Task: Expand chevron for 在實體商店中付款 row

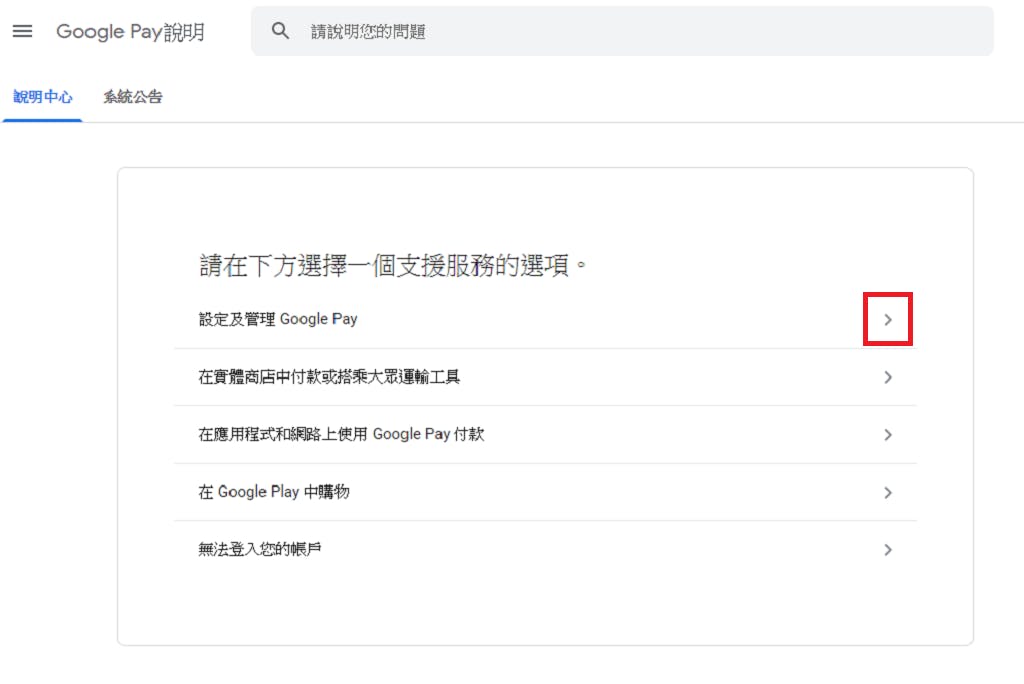Action: 888,377
